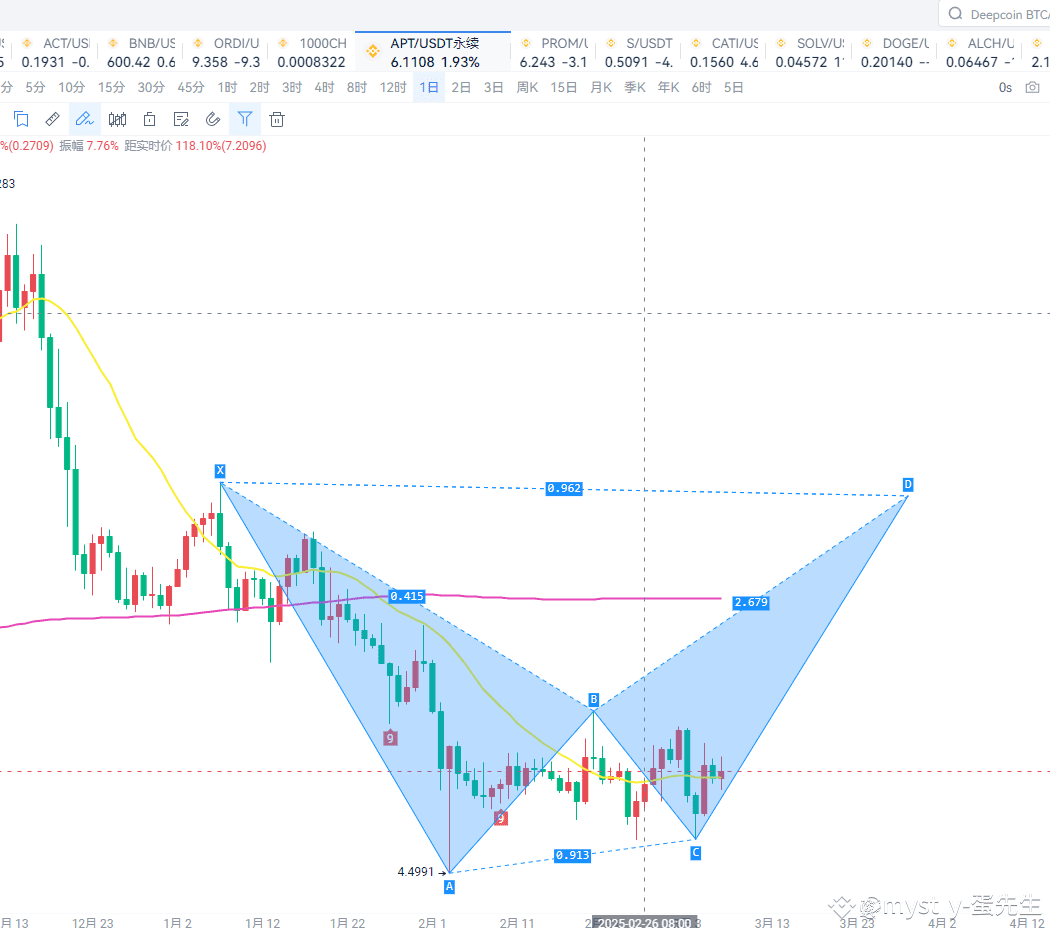Screen dimensions: 1050x928
Task: Toggle the 1日 daily timeframe
Action: 428,87
